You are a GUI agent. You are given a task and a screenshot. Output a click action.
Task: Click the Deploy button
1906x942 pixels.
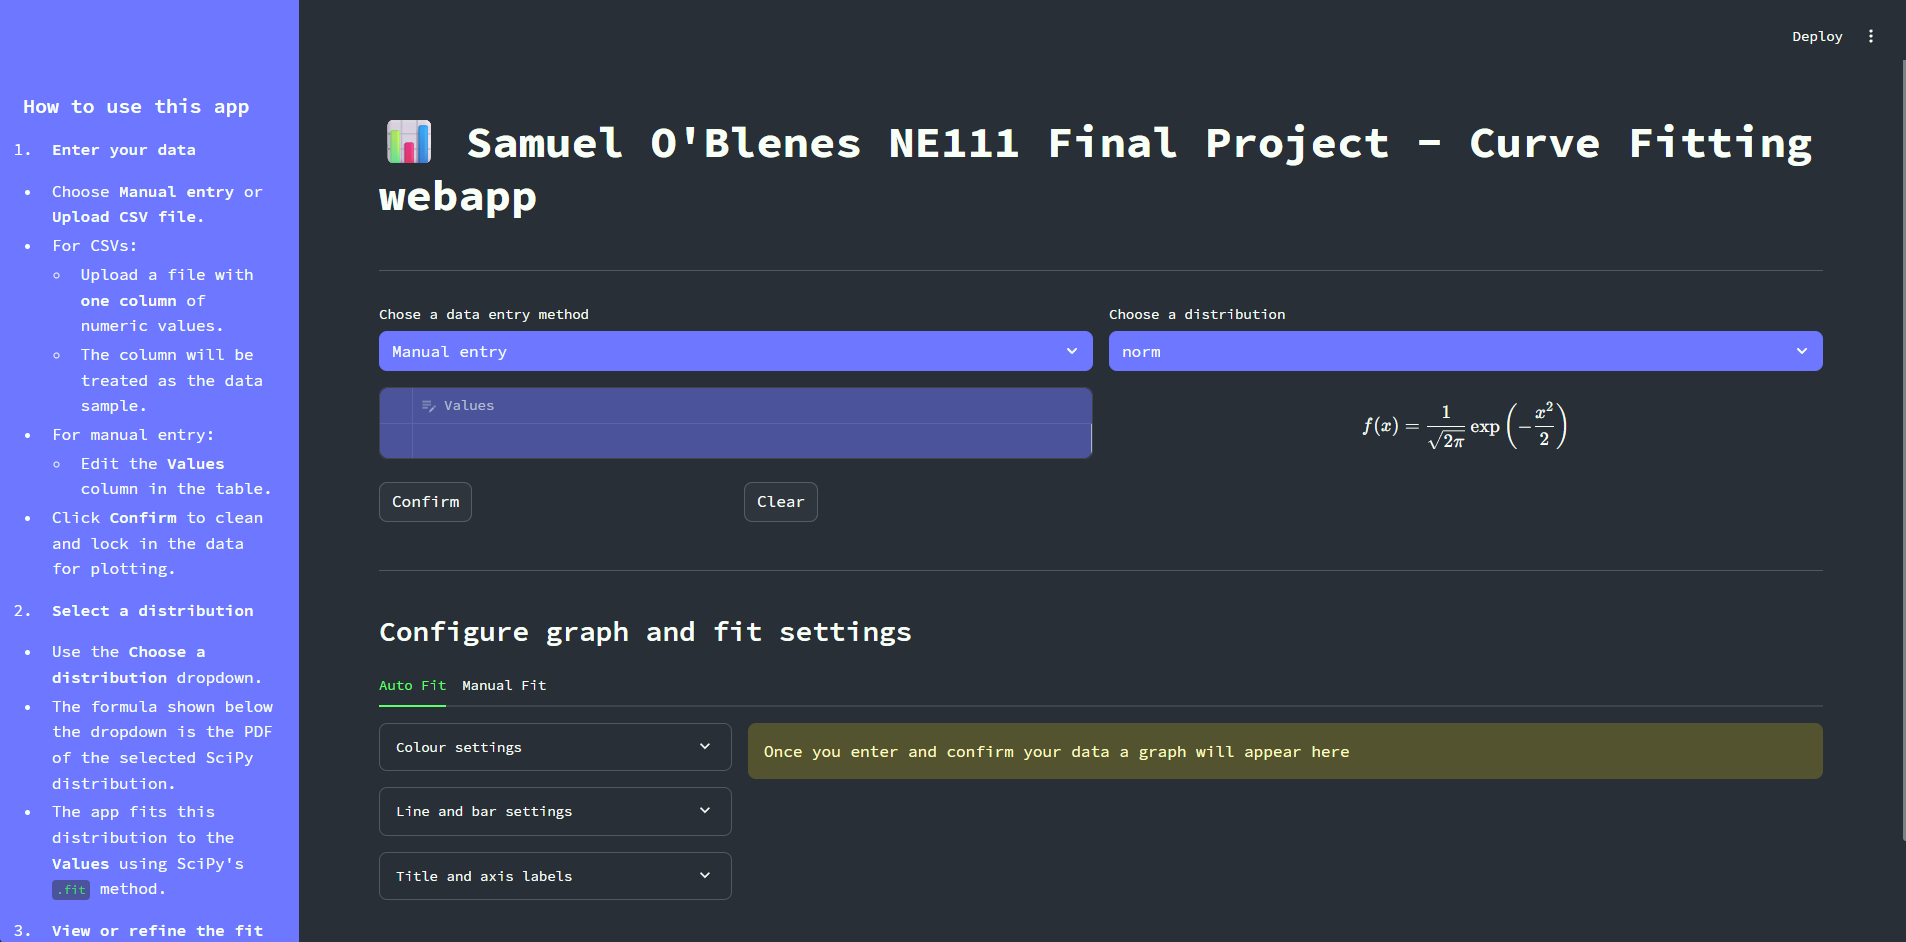pyautogui.click(x=1816, y=36)
